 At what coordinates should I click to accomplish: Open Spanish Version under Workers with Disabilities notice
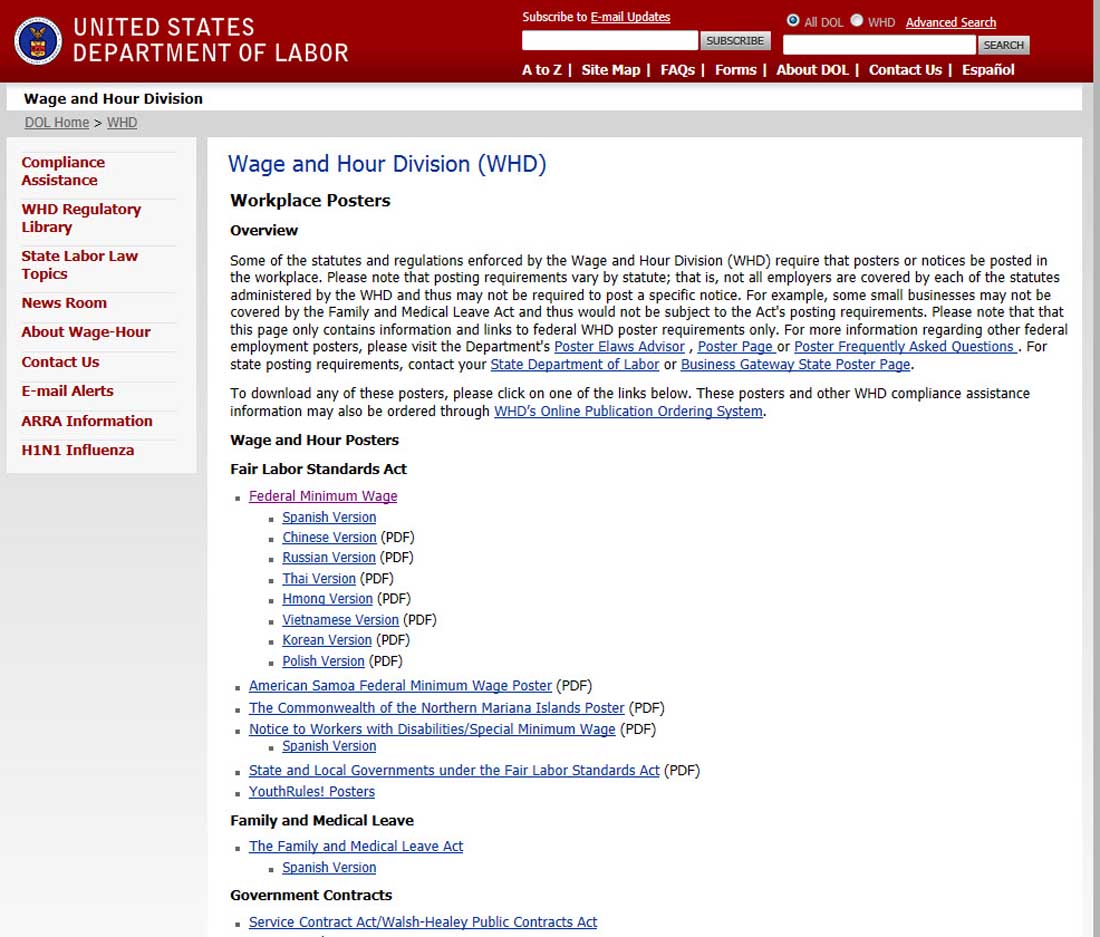click(x=329, y=747)
